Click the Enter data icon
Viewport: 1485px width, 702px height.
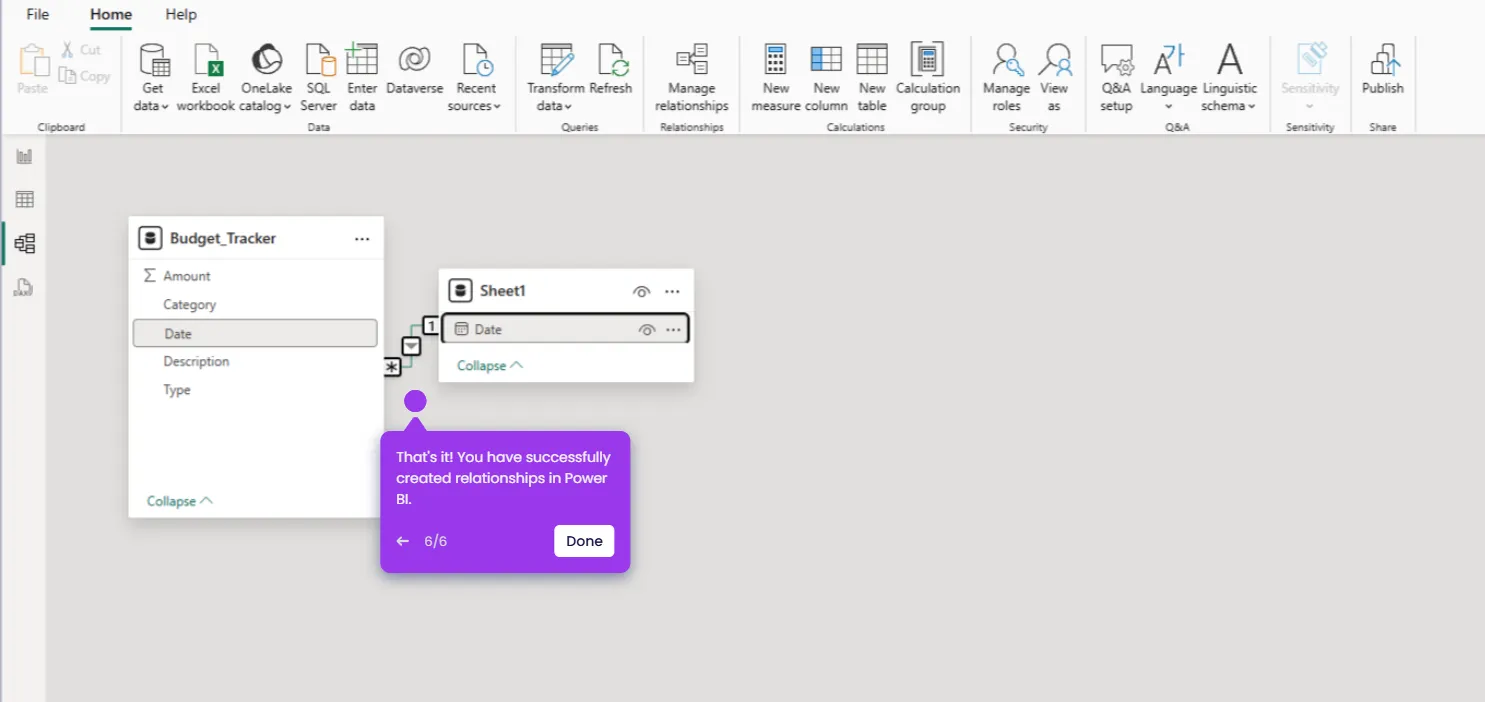[x=362, y=60]
